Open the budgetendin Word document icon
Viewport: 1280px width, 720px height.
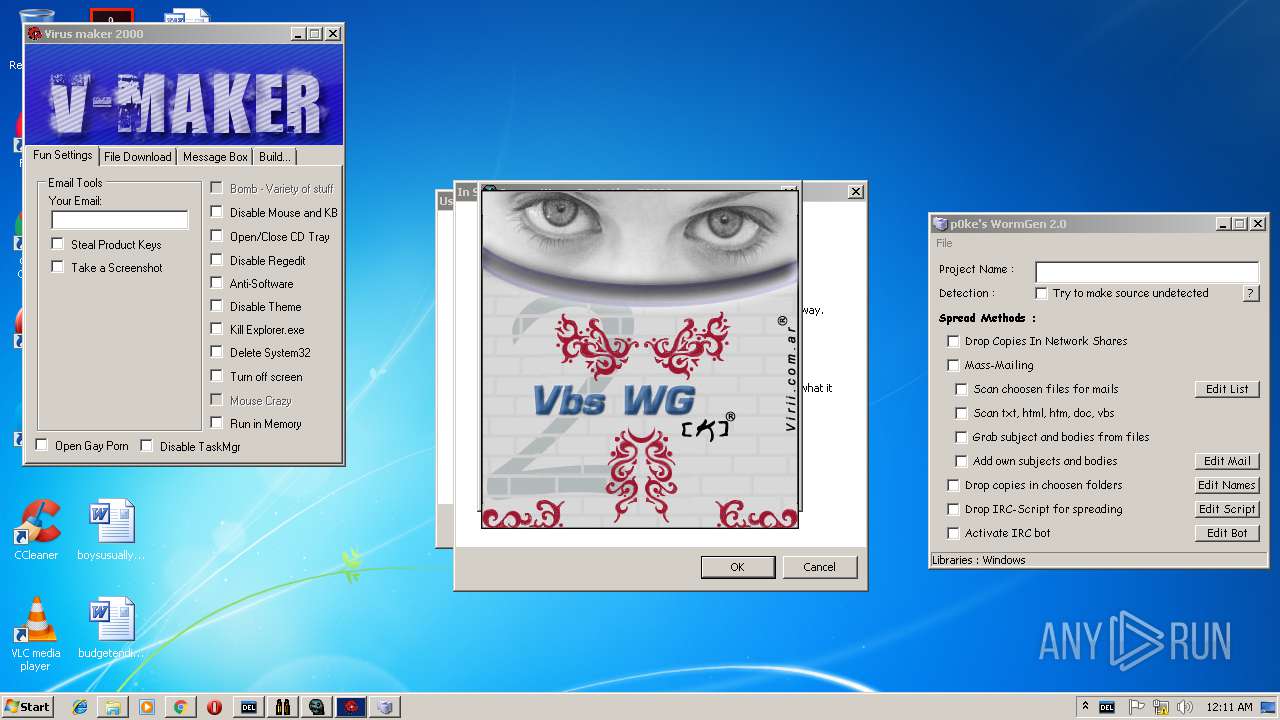pyautogui.click(x=111, y=629)
